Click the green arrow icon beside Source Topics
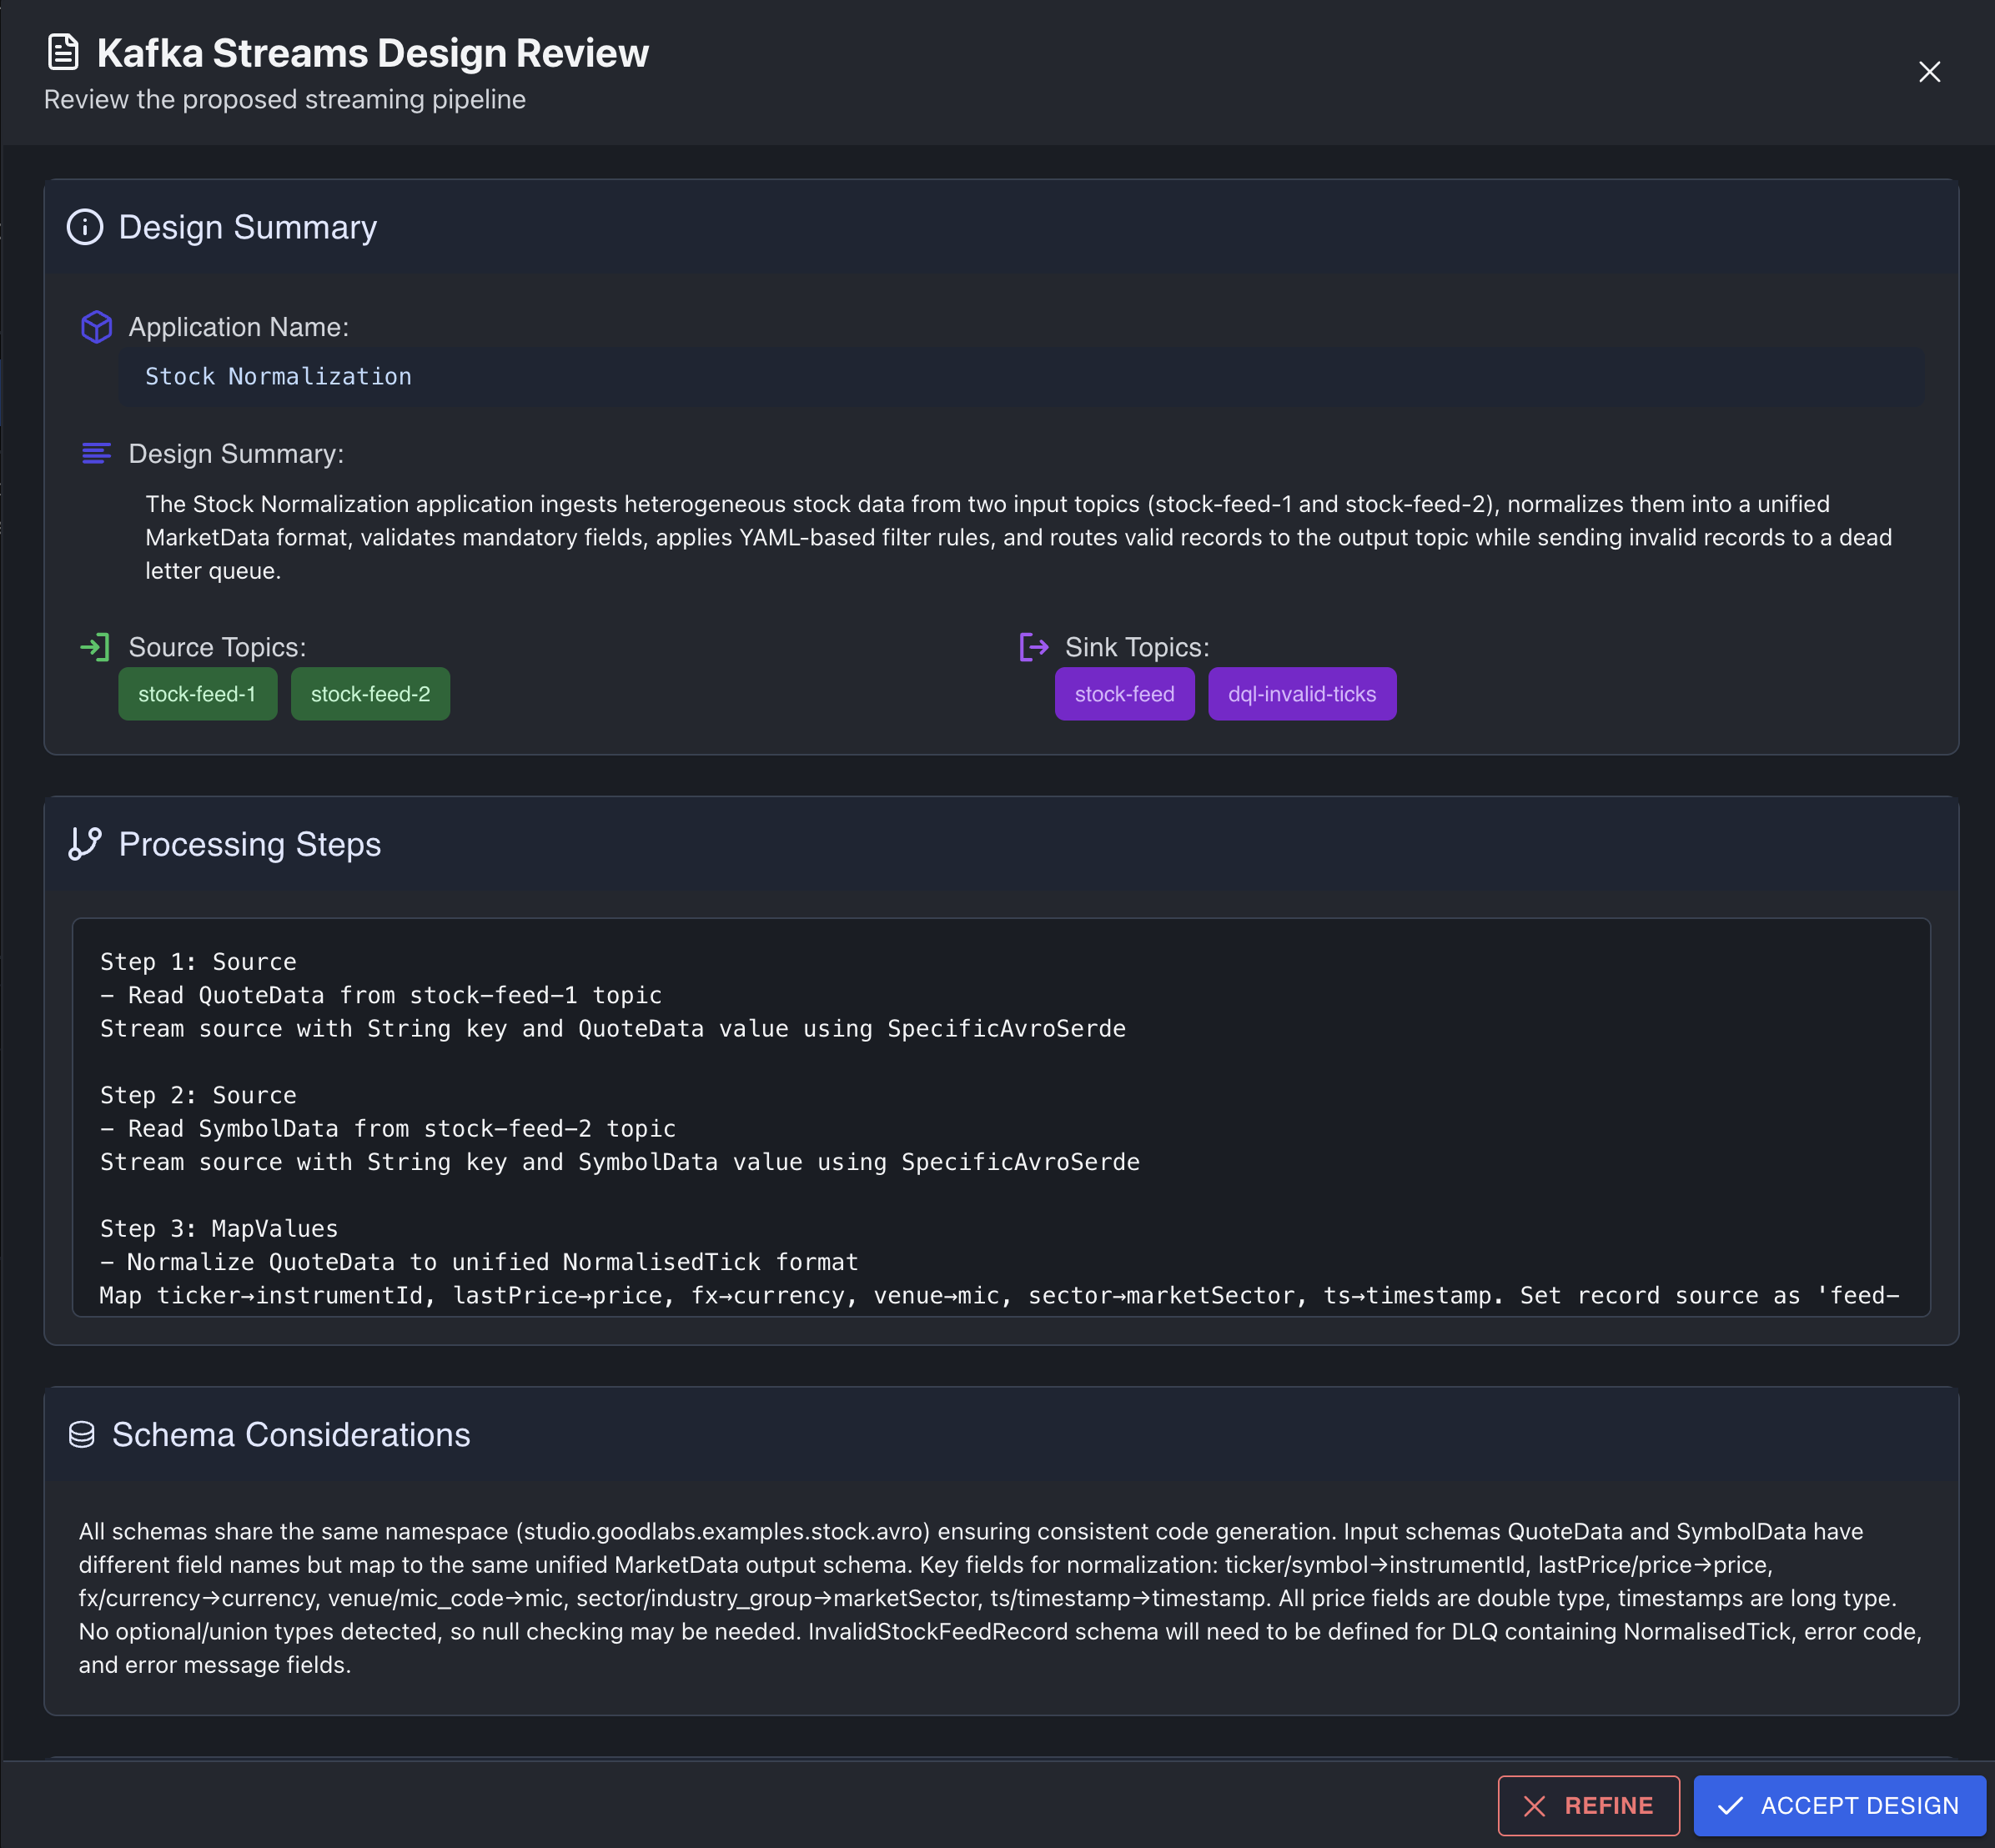 [95, 647]
